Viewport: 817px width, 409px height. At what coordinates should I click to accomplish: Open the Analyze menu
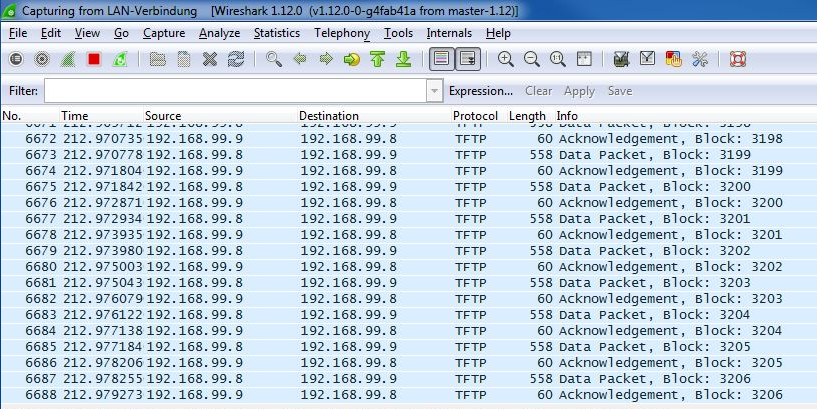point(219,33)
